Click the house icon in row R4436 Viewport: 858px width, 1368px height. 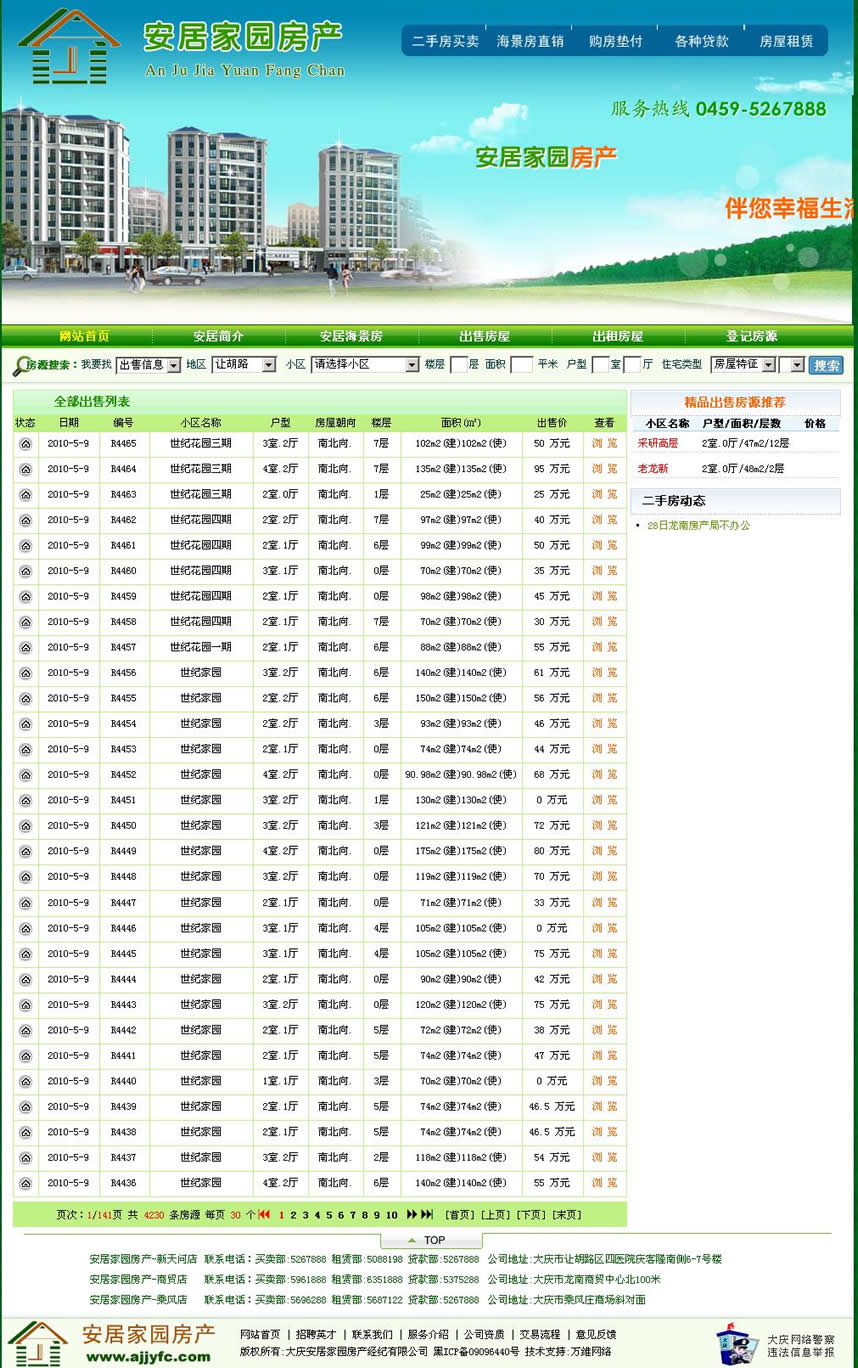coord(25,1183)
